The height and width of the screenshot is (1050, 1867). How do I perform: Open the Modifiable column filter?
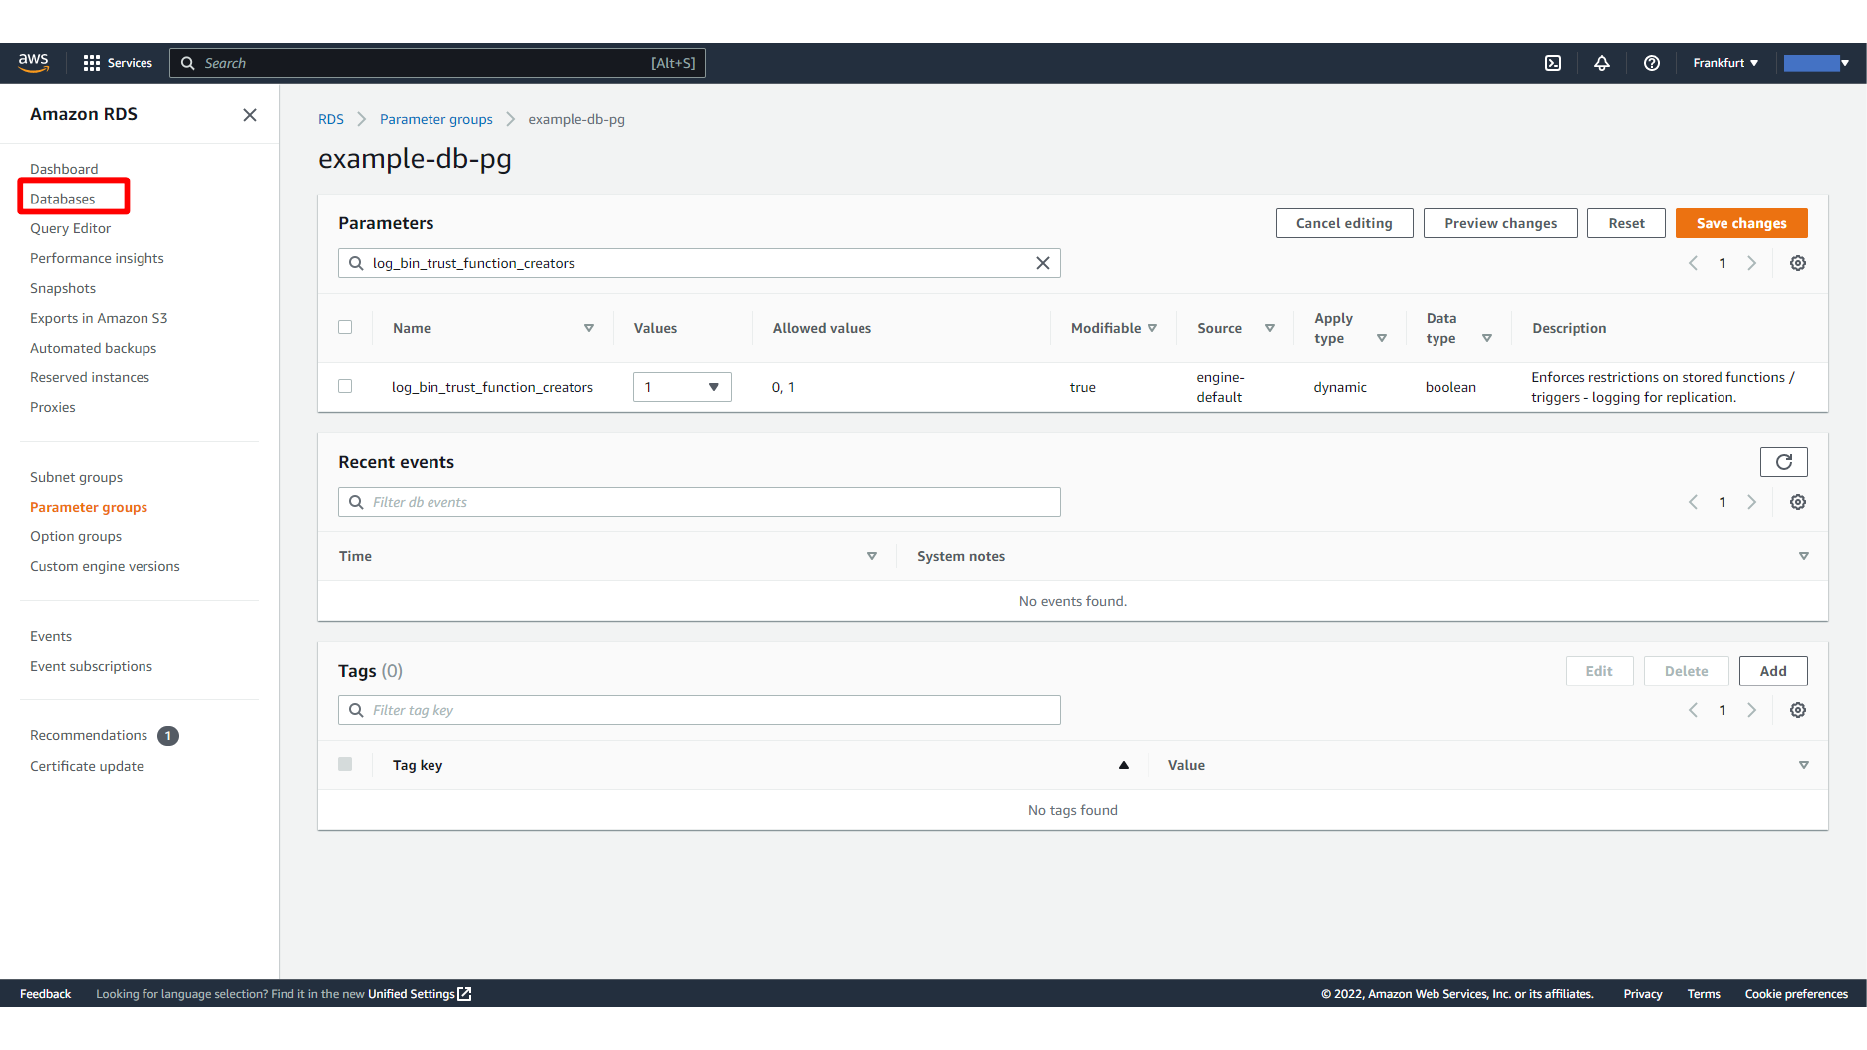click(1152, 328)
